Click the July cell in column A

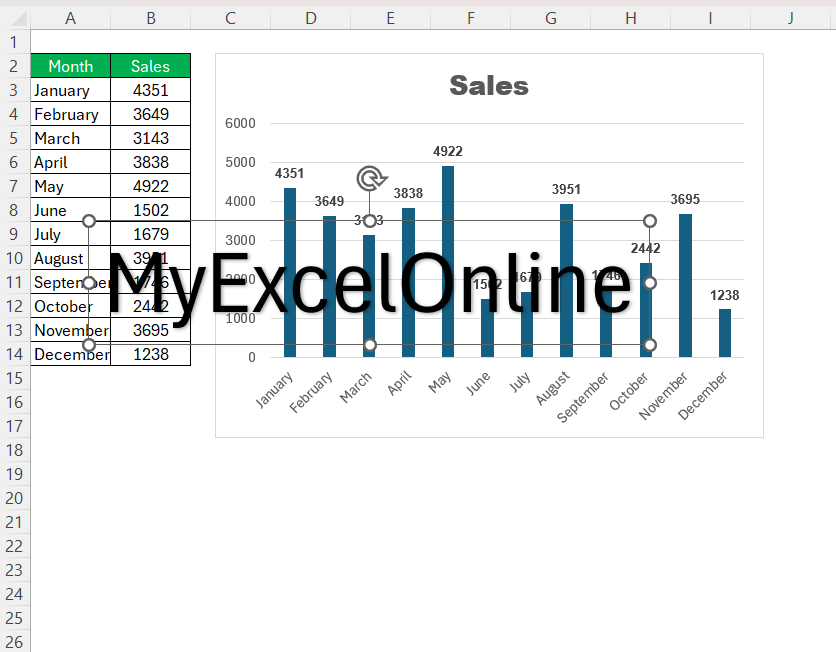click(70, 234)
